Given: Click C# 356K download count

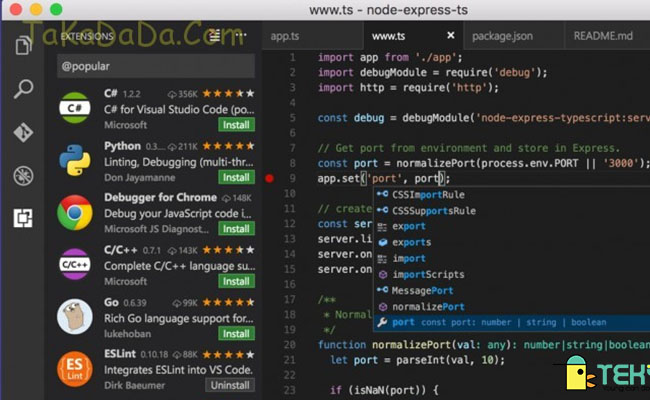Looking at the screenshot, I should point(183,94).
